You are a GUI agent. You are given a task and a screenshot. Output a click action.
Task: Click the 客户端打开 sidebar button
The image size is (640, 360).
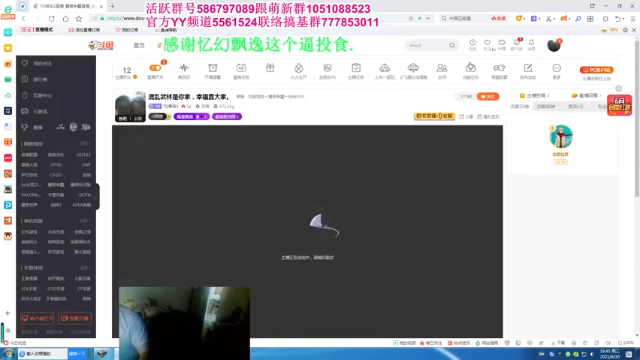coord(37,318)
